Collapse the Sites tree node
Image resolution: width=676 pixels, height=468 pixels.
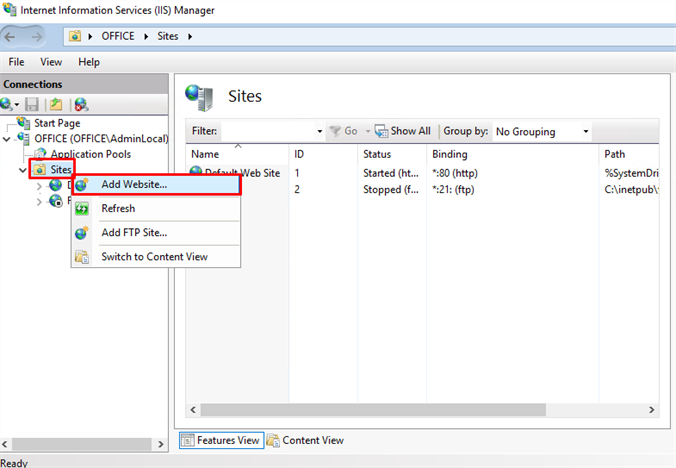point(23,170)
